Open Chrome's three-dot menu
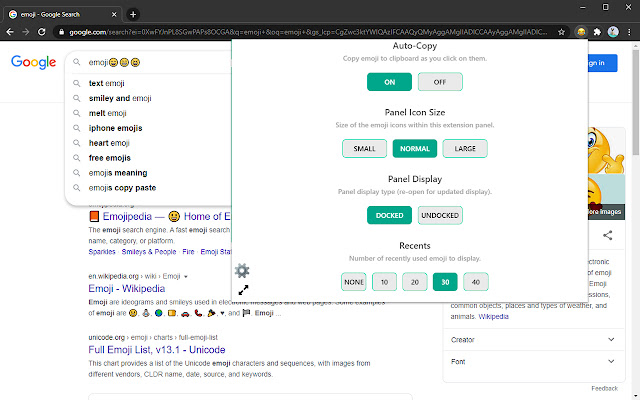This screenshot has height=400, width=640. click(x=629, y=32)
